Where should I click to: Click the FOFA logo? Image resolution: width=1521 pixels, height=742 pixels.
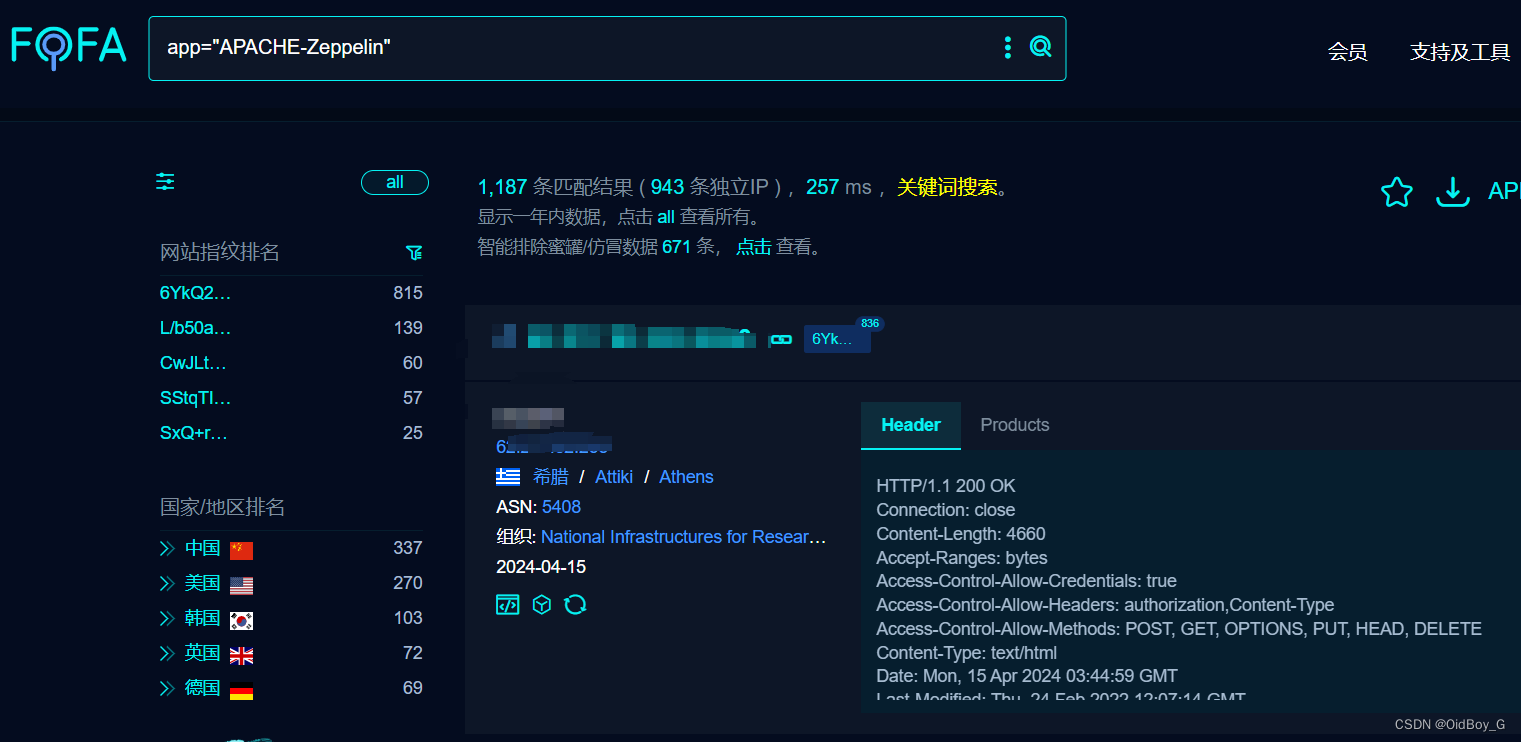coord(69,46)
